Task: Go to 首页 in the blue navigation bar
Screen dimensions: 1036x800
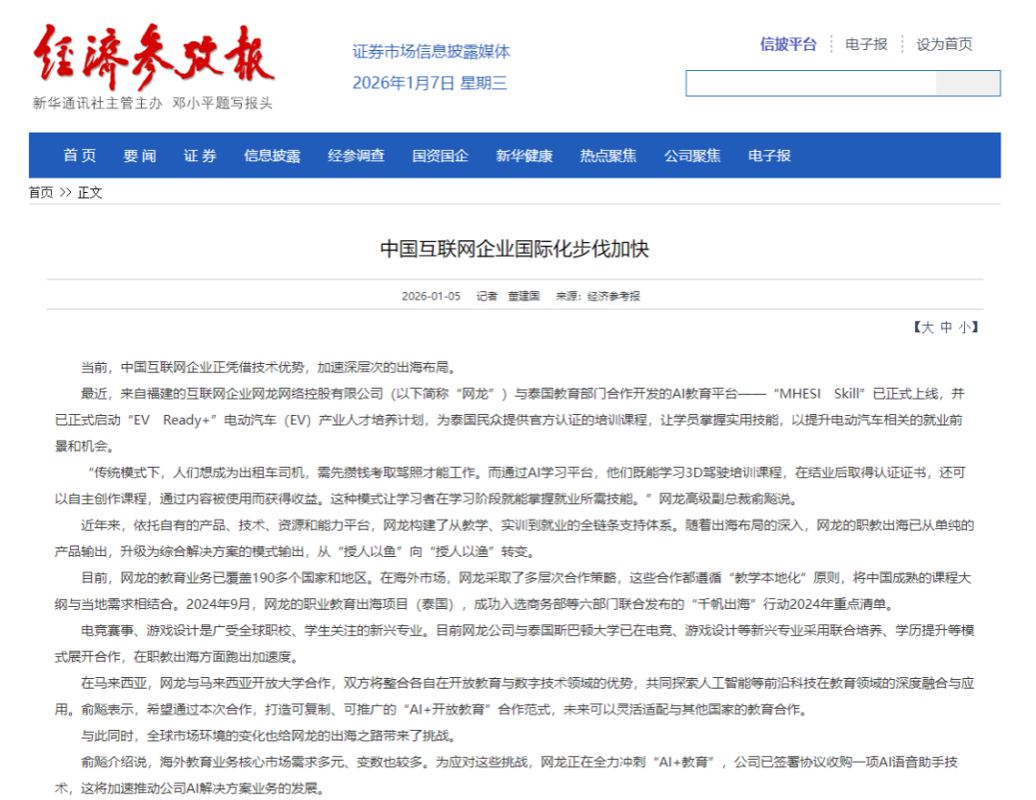Action: [x=80, y=156]
